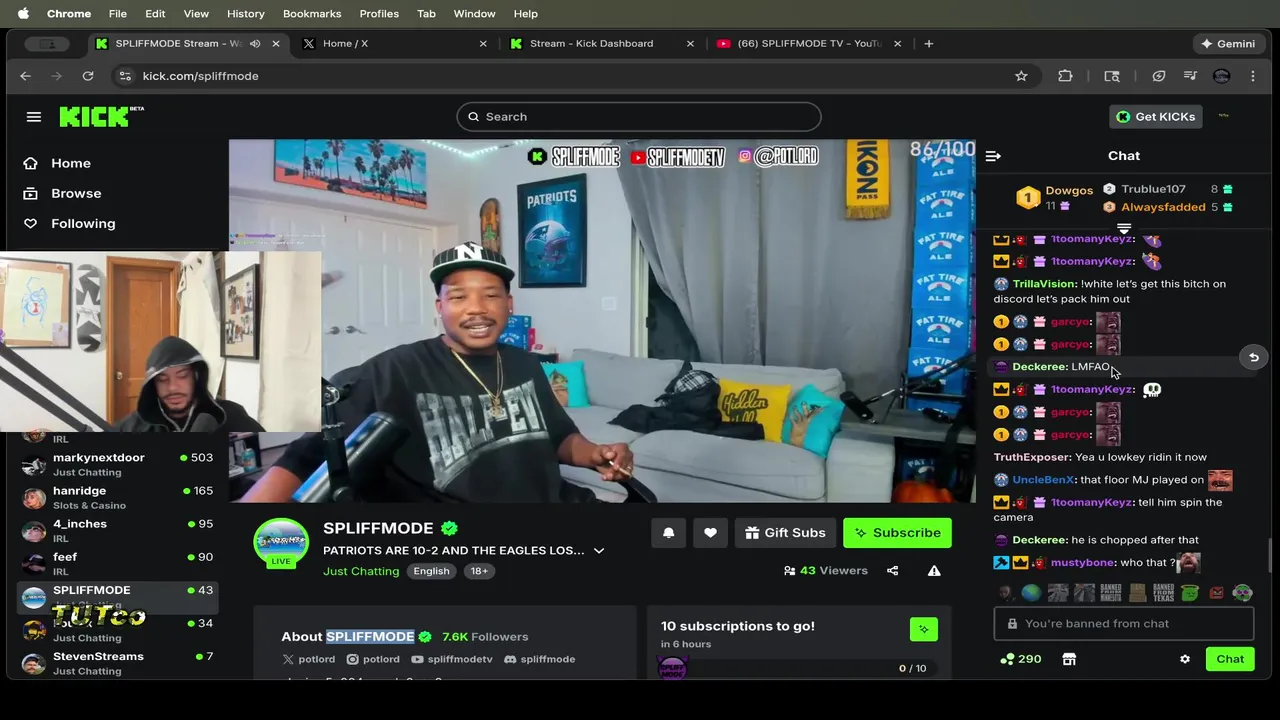Switch to Stream - Kick Dashboard tab
The image size is (1280, 720).
(600, 44)
